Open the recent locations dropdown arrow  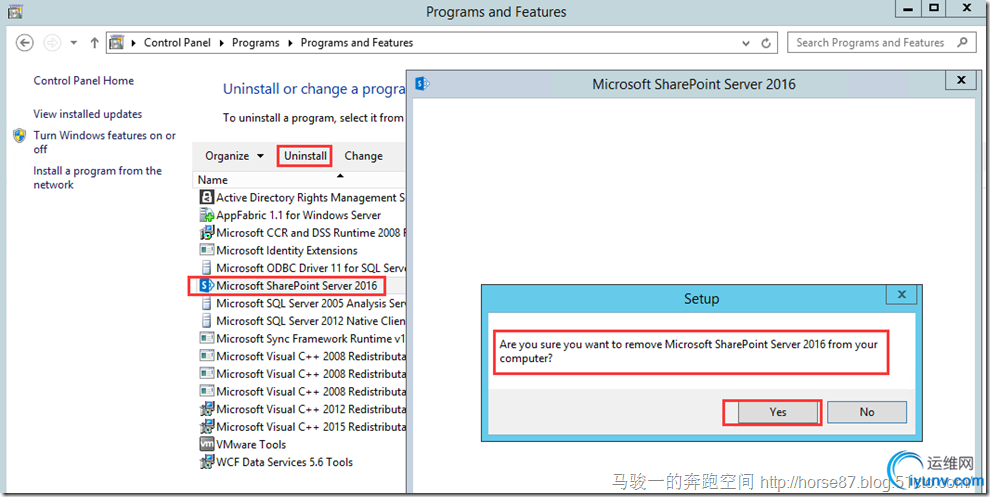click(x=74, y=43)
